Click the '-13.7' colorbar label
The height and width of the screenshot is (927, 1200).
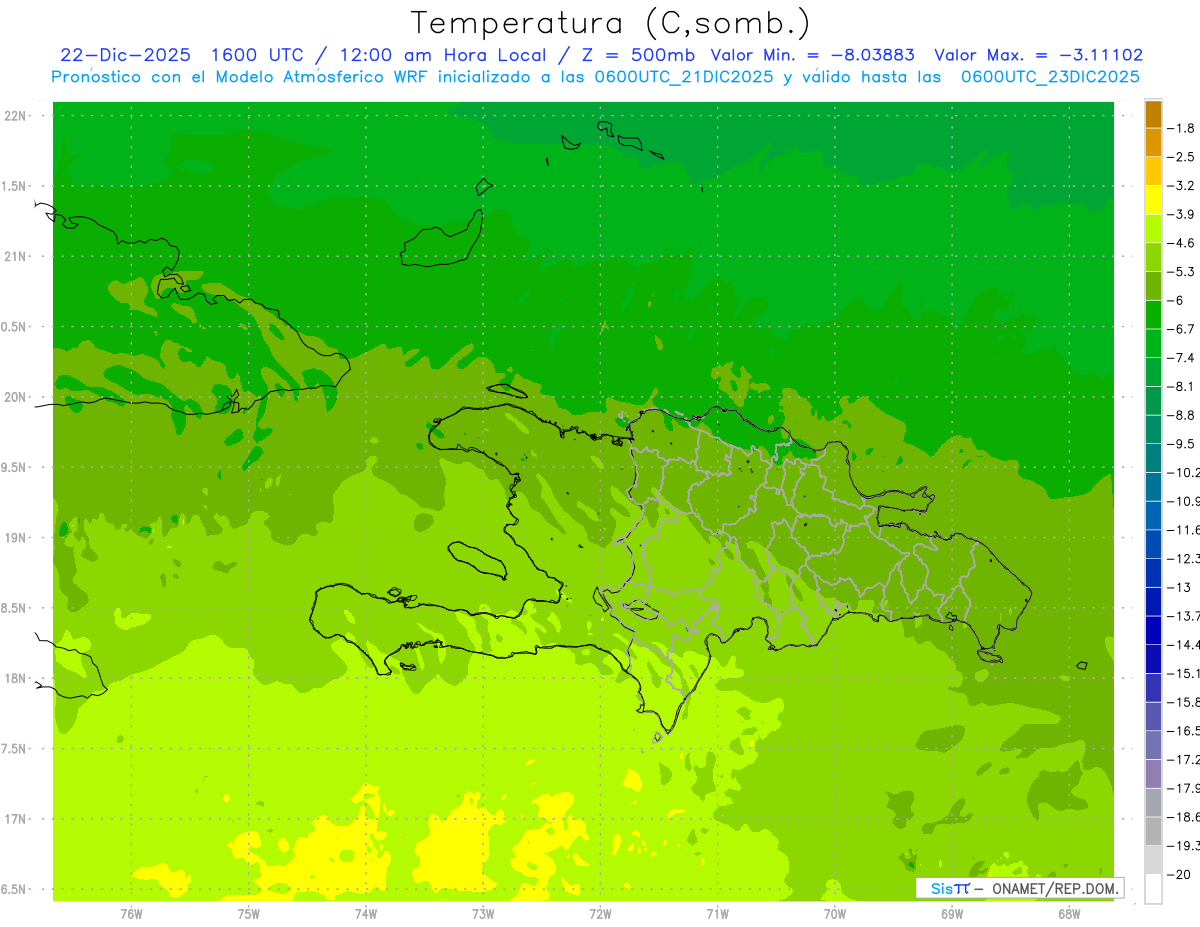(x=1184, y=615)
